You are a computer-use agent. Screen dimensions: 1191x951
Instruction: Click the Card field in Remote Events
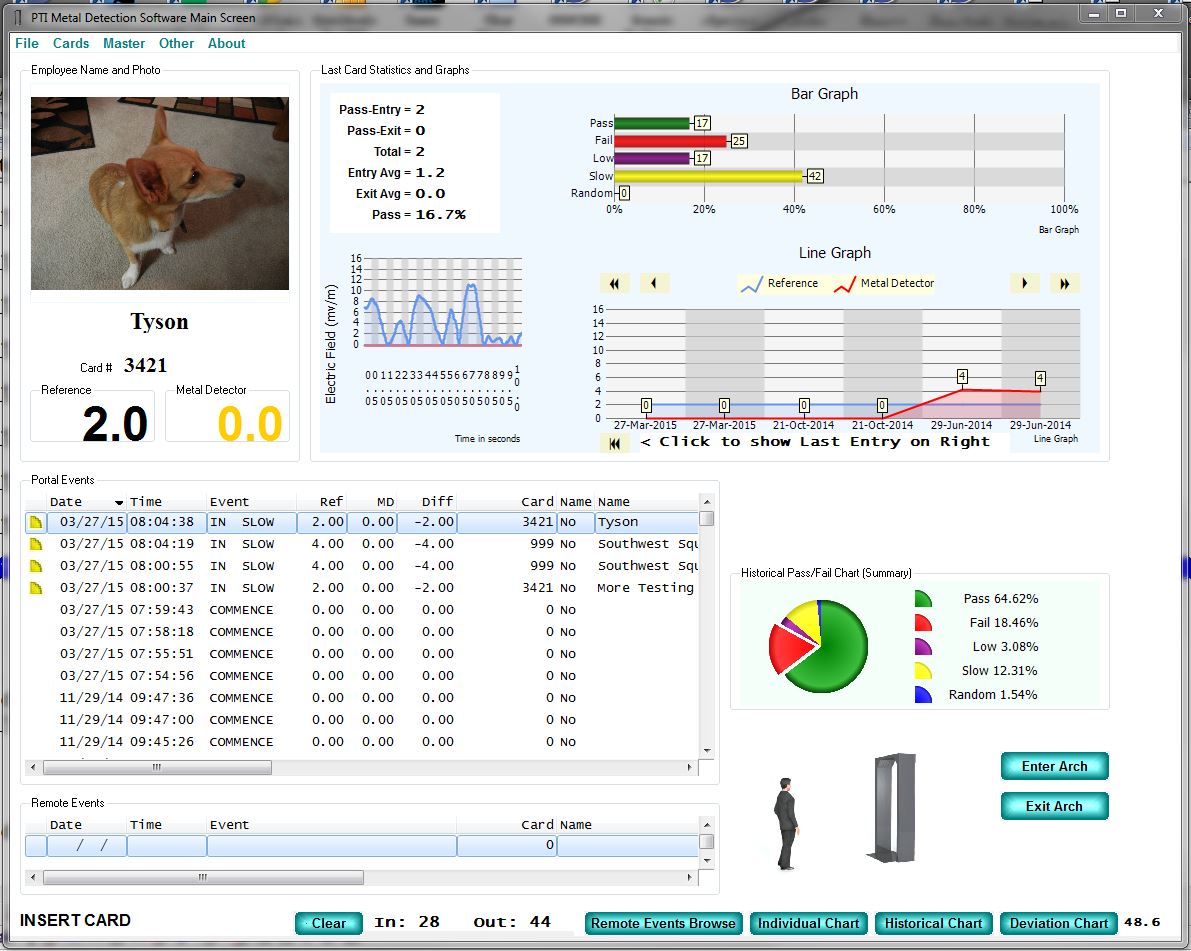click(506, 846)
